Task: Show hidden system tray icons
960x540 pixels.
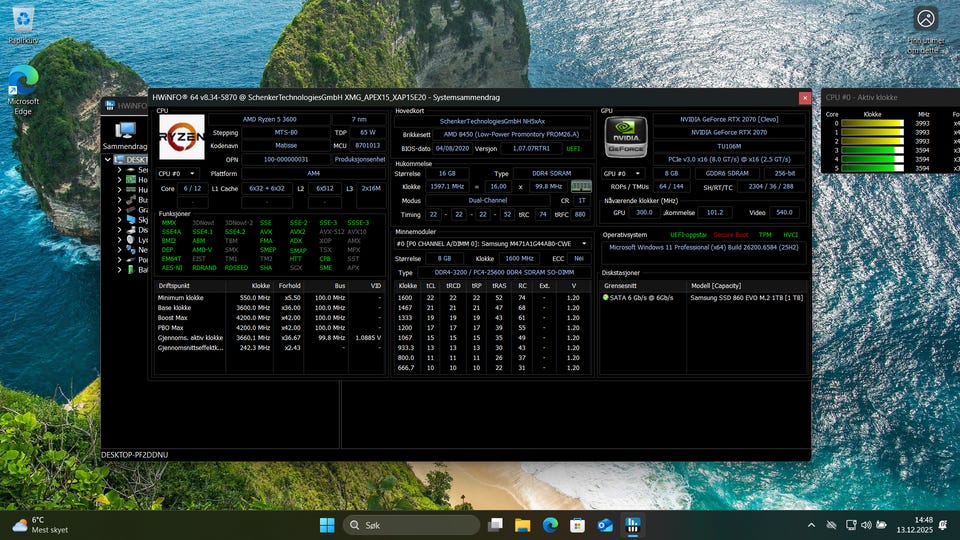Action: pyautogui.click(x=811, y=525)
